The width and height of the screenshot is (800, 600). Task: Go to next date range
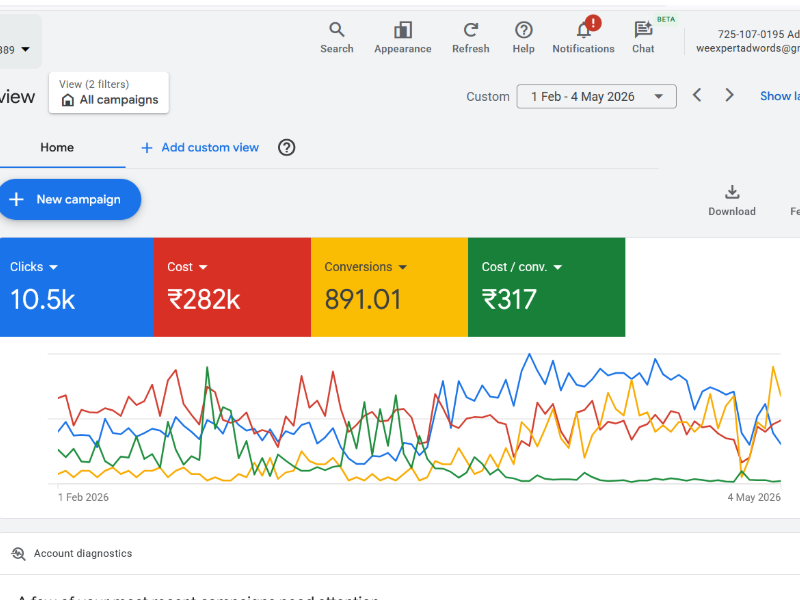pos(730,95)
